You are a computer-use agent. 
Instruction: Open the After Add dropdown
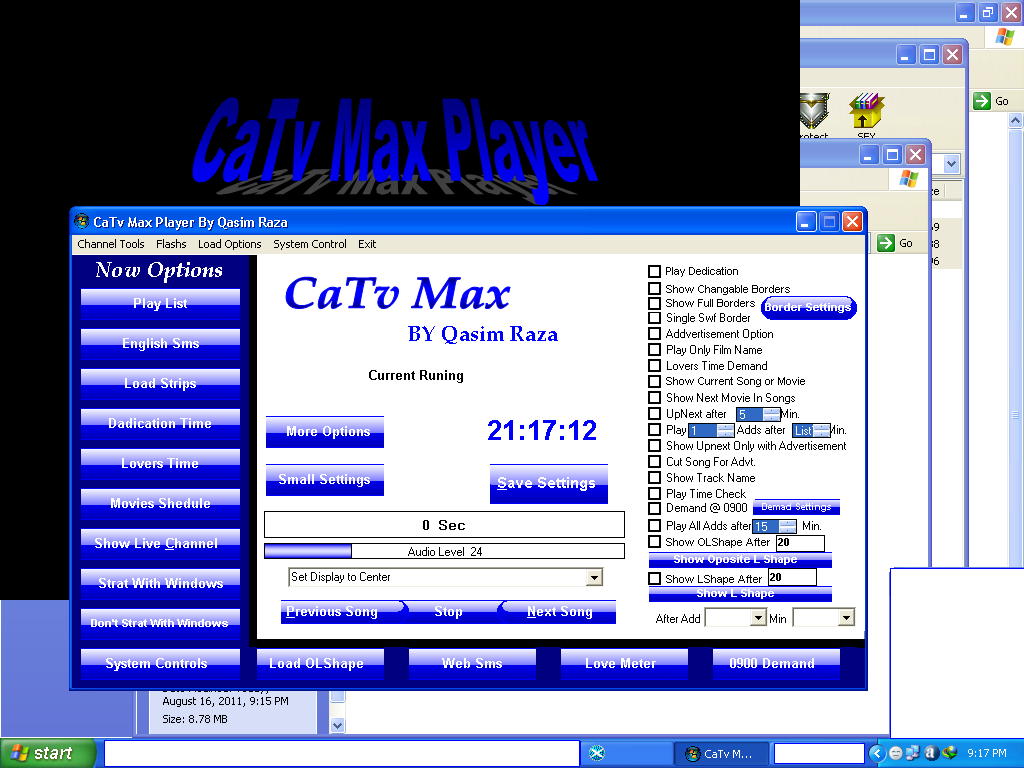pos(758,618)
